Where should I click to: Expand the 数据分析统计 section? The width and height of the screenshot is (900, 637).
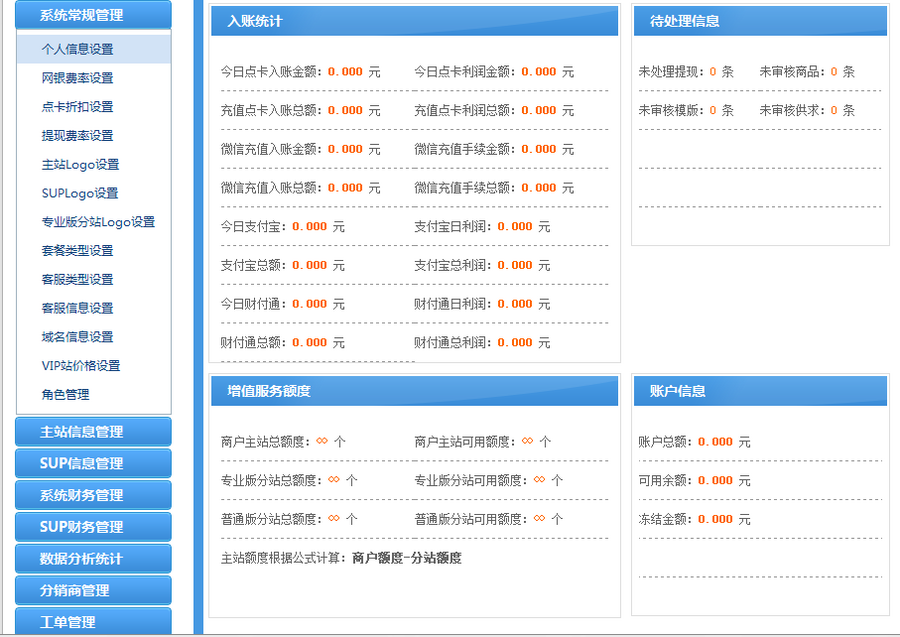(93, 558)
